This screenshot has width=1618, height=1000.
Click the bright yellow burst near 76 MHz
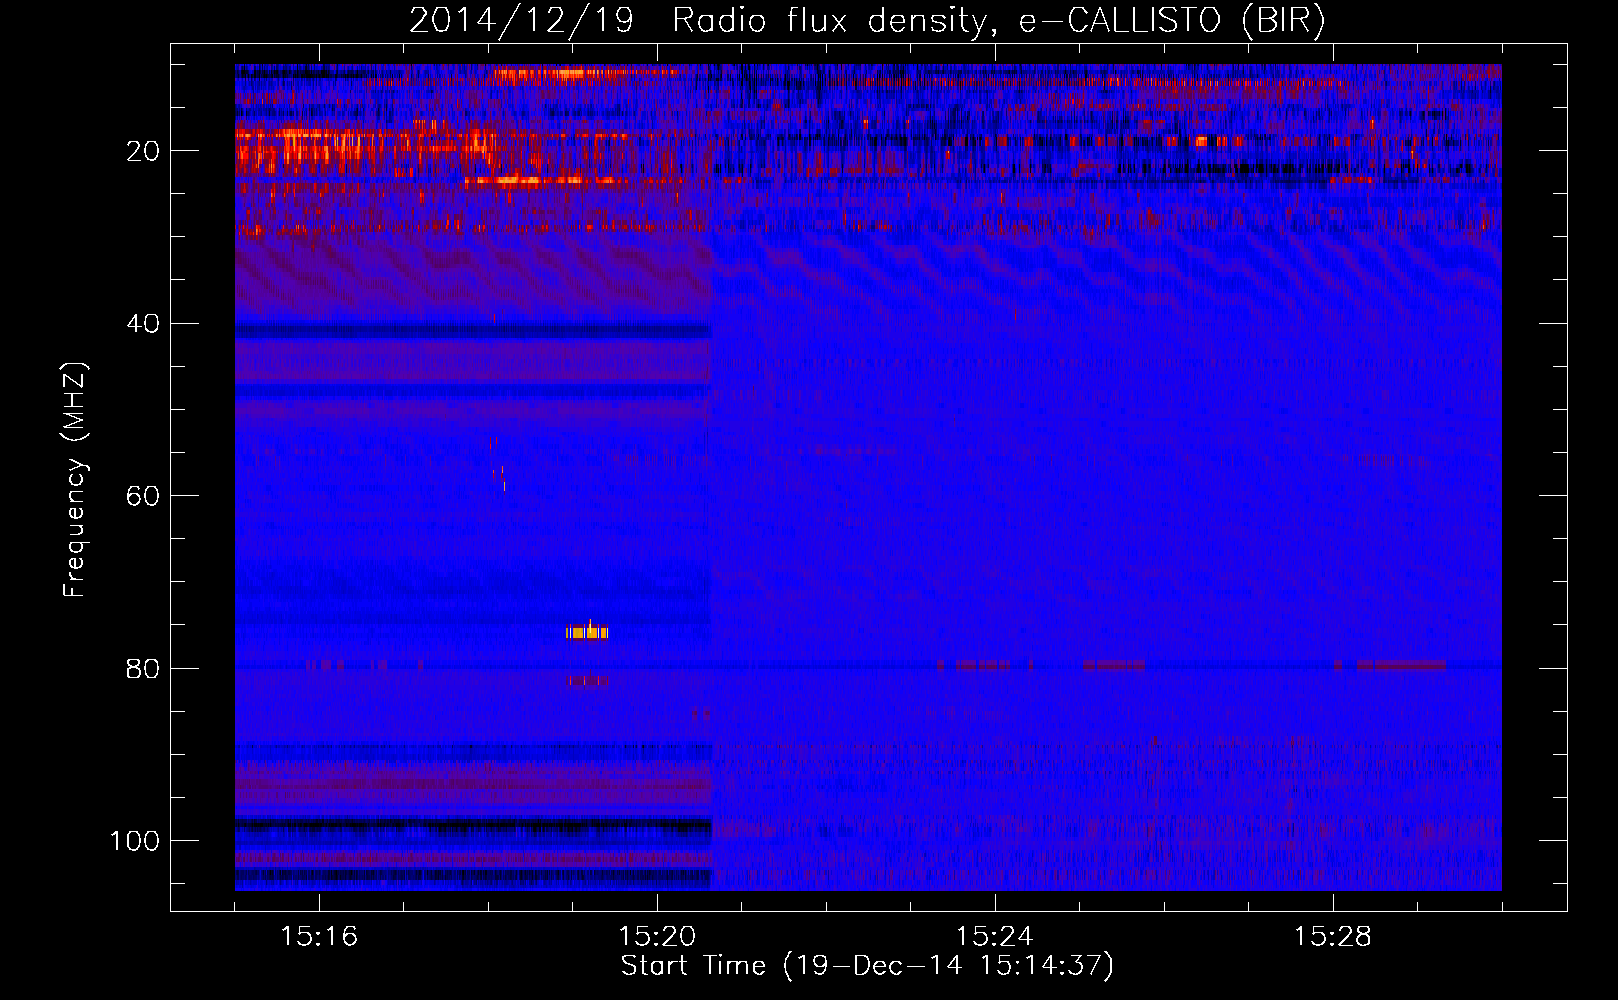(587, 632)
